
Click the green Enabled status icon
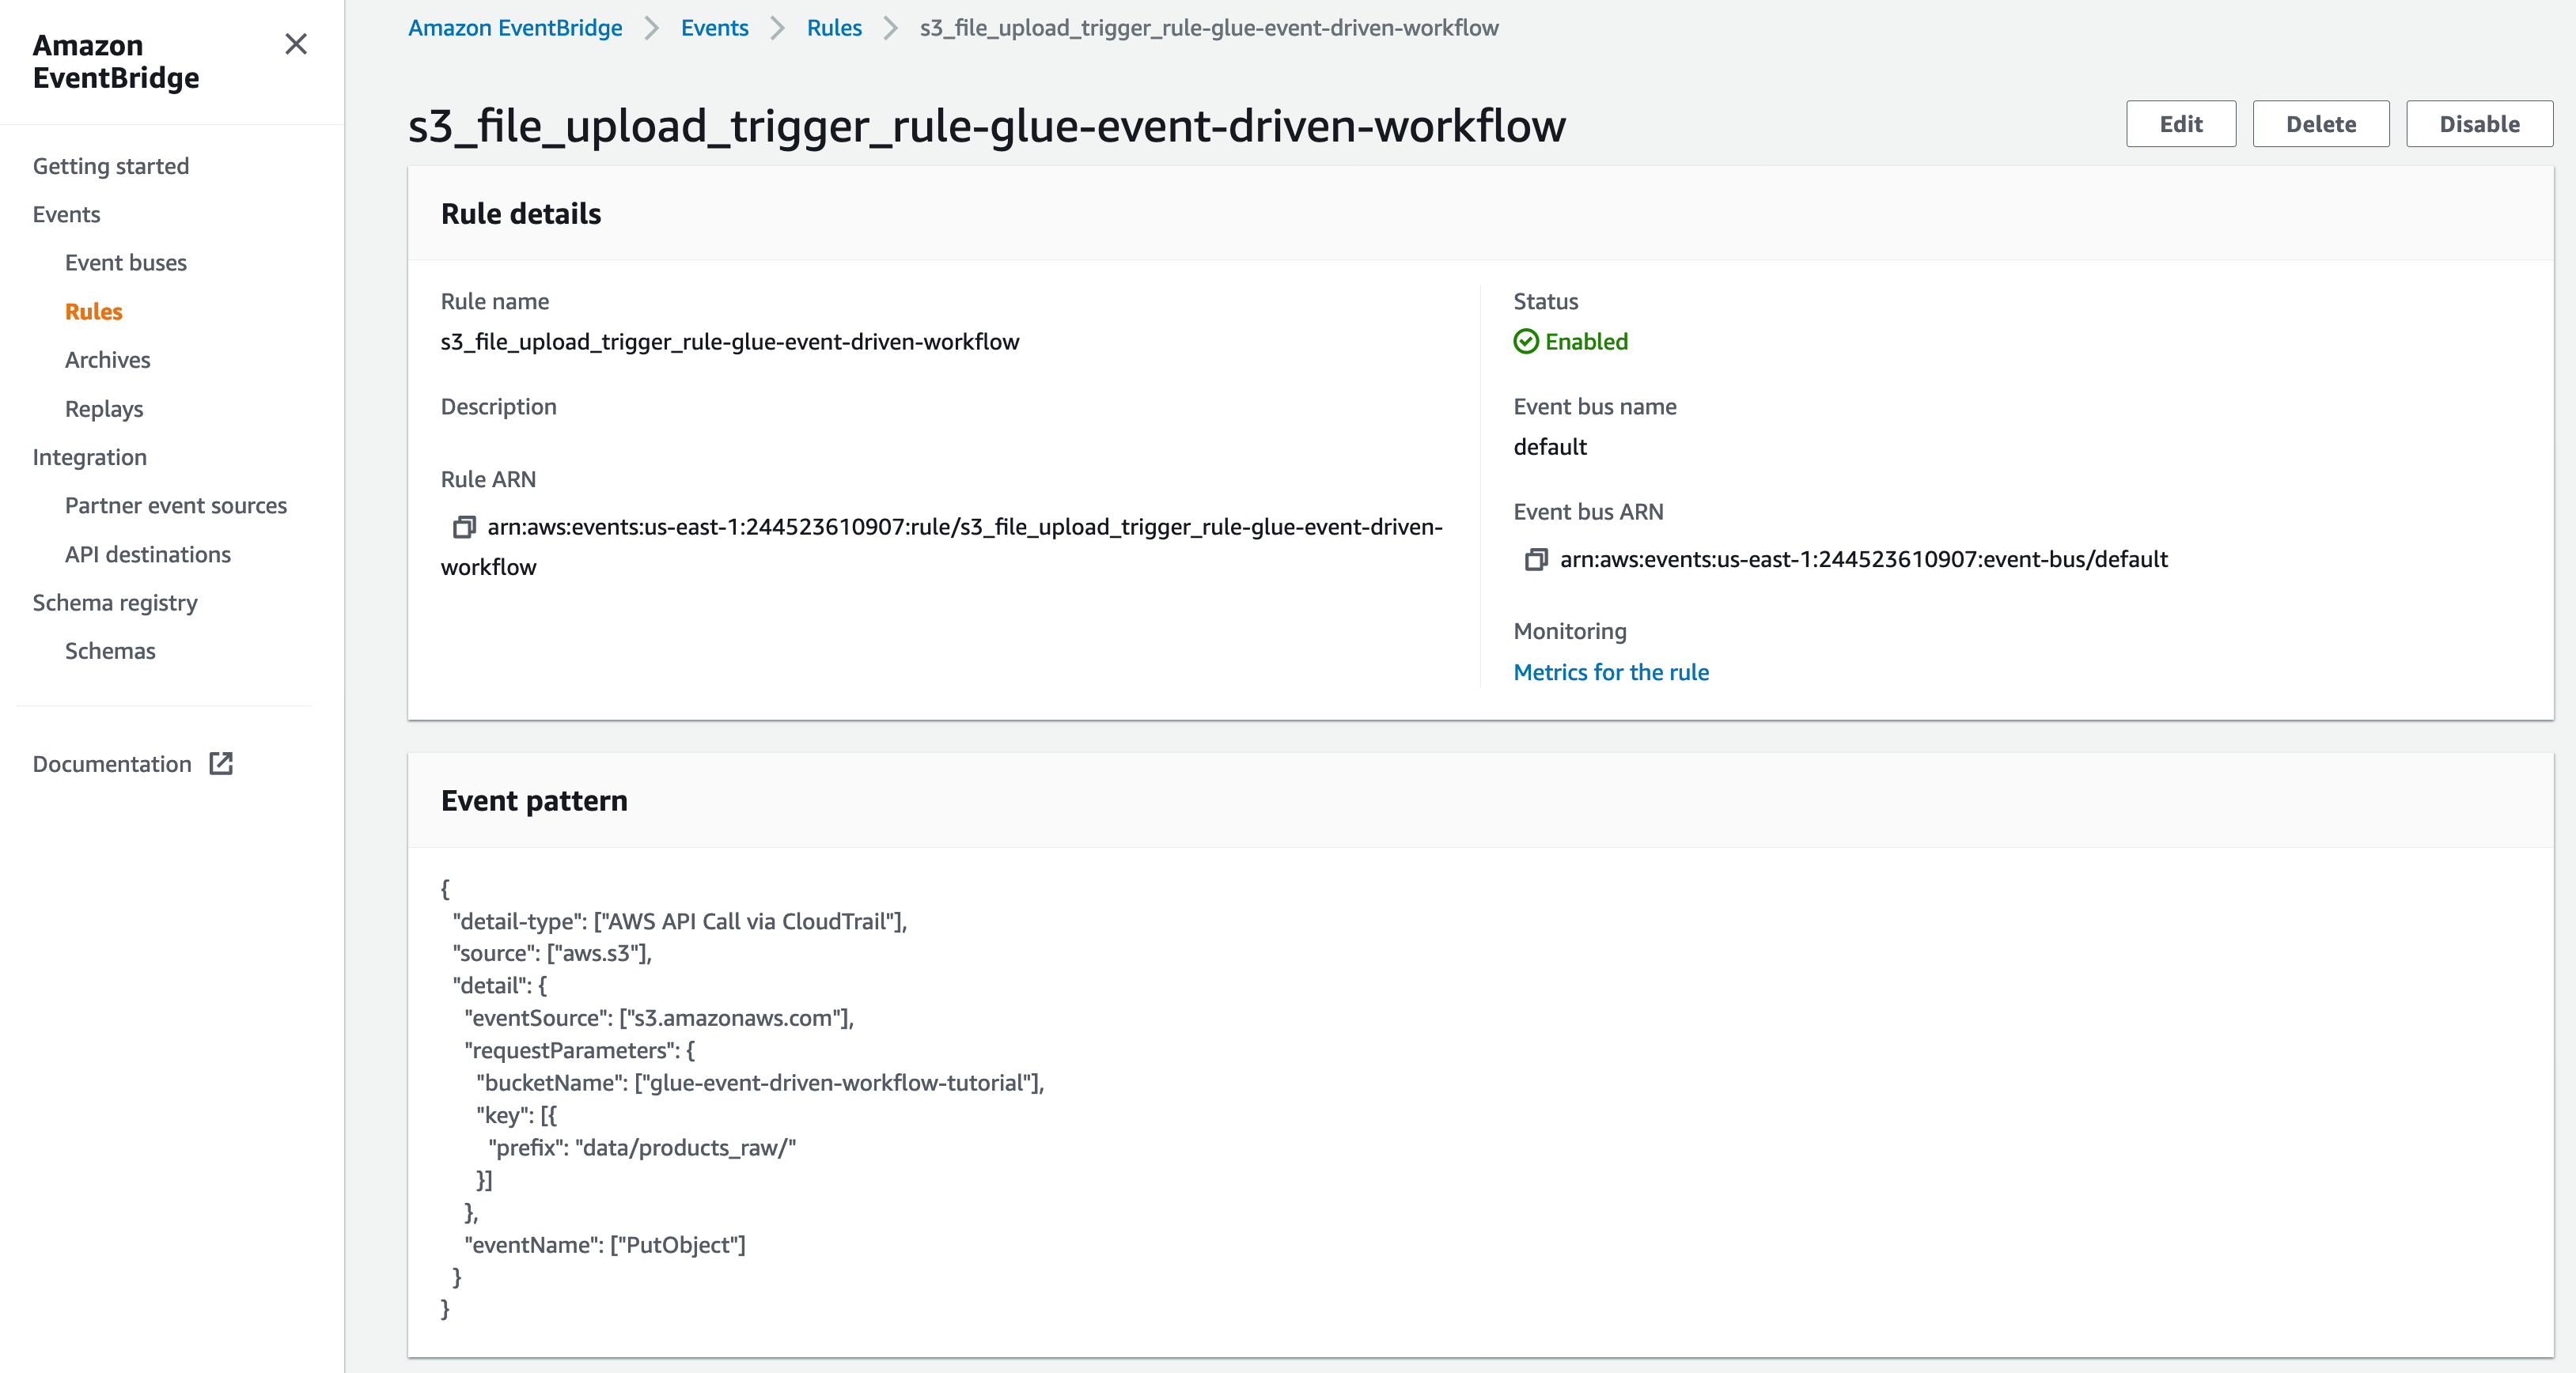pos(1525,342)
